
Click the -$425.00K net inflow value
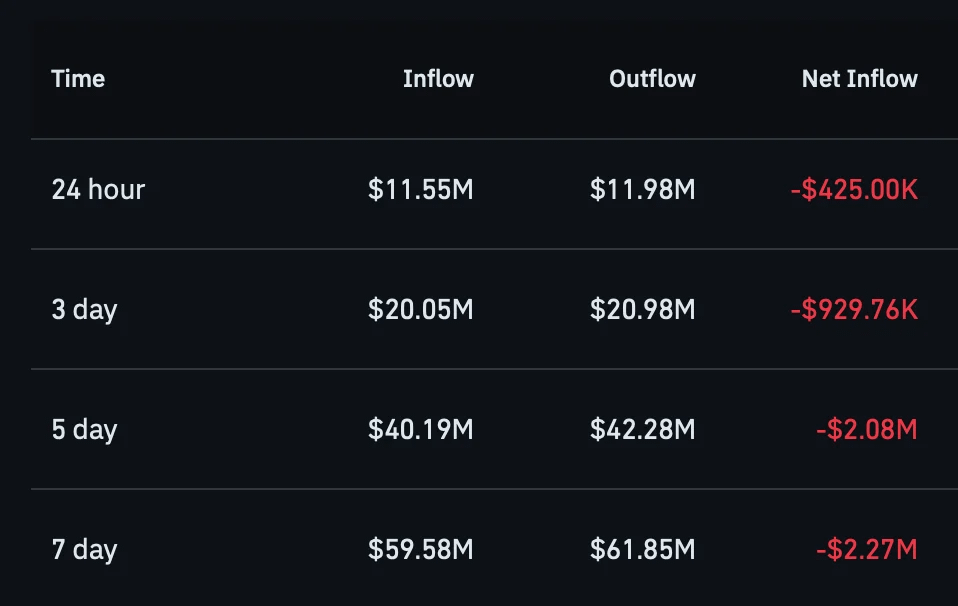click(x=854, y=189)
